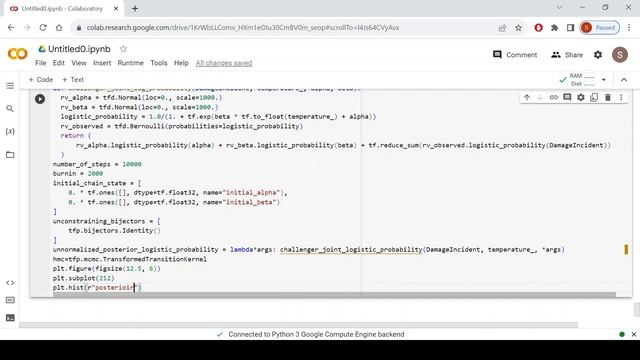The height and width of the screenshot is (360, 640).
Task: Click the Untitled0.ipynb notebook title
Action: [x=79, y=49]
